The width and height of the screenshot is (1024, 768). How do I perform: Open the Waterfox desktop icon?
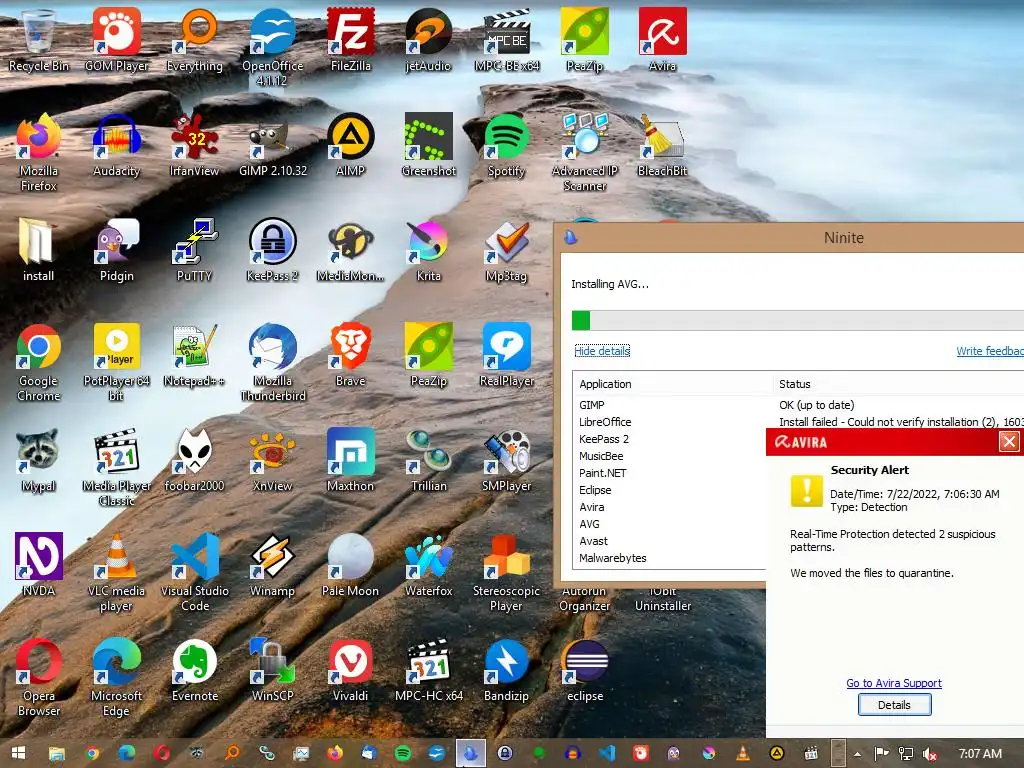click(x=428, y=564)
